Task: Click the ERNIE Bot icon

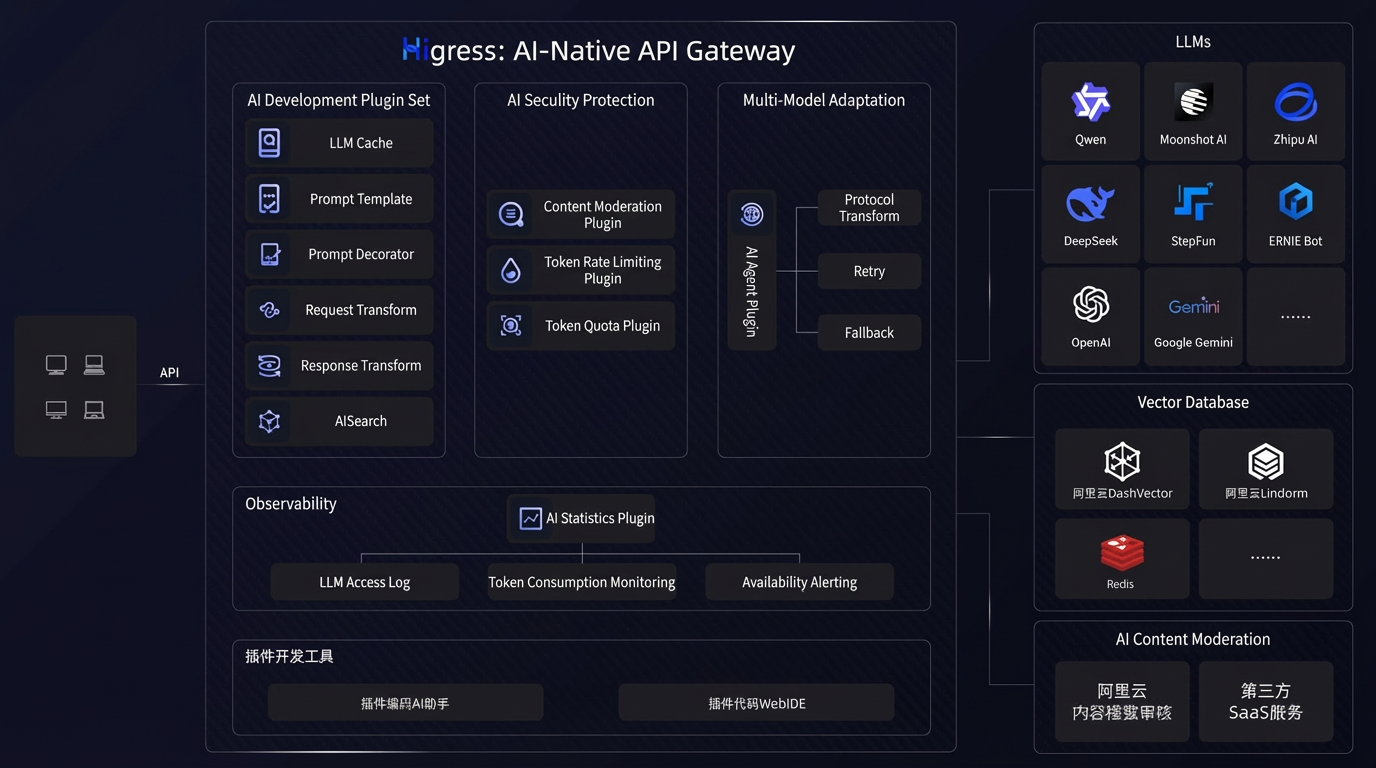Action: pyautogui.click(x=1296, y=202)
